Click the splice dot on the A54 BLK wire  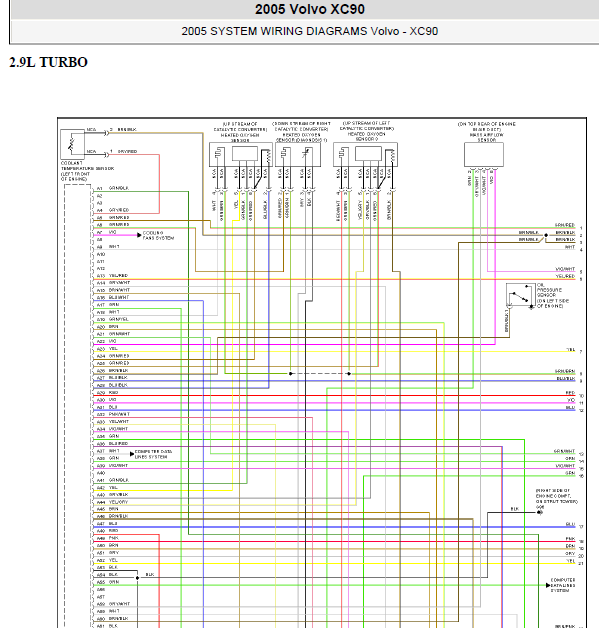[x=137, y=578]
